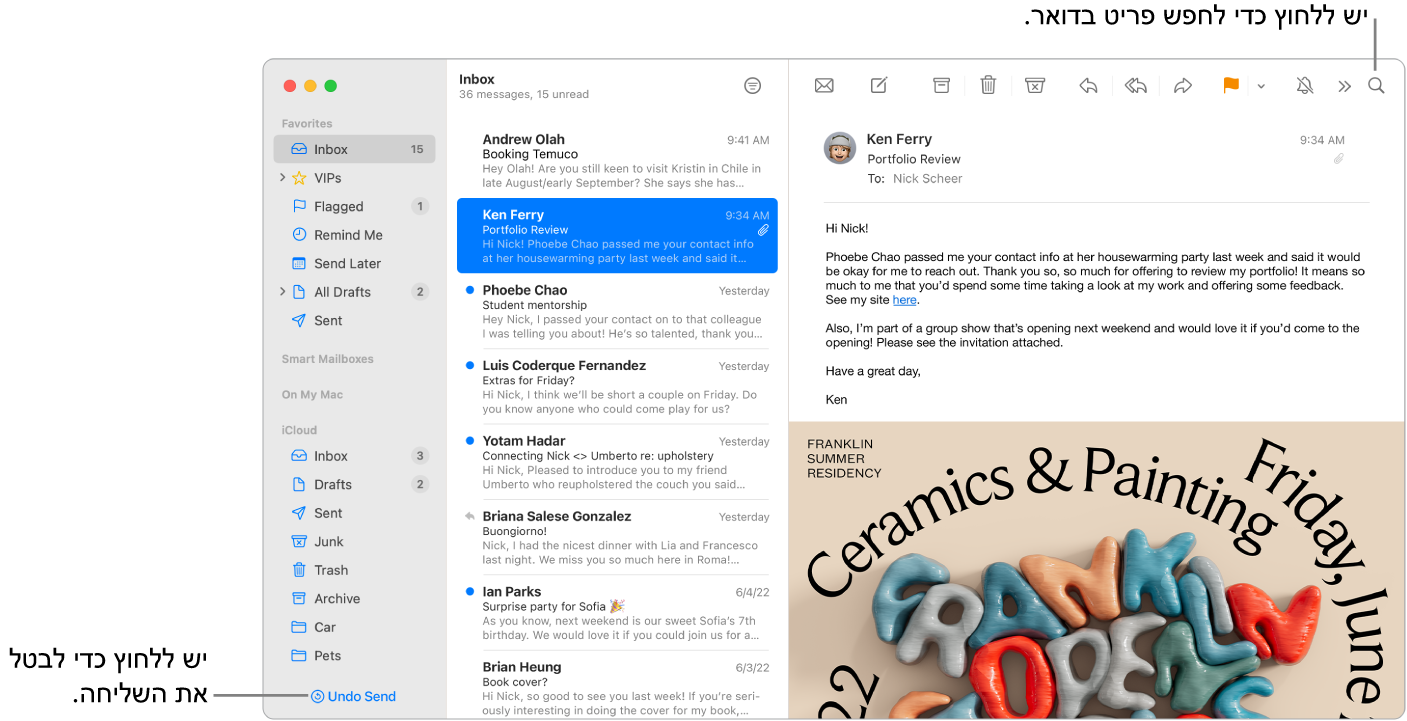This screenshot has height=721, width=1407.
Task: Open the Archive mailbox
Action: [x=354, y=599]
